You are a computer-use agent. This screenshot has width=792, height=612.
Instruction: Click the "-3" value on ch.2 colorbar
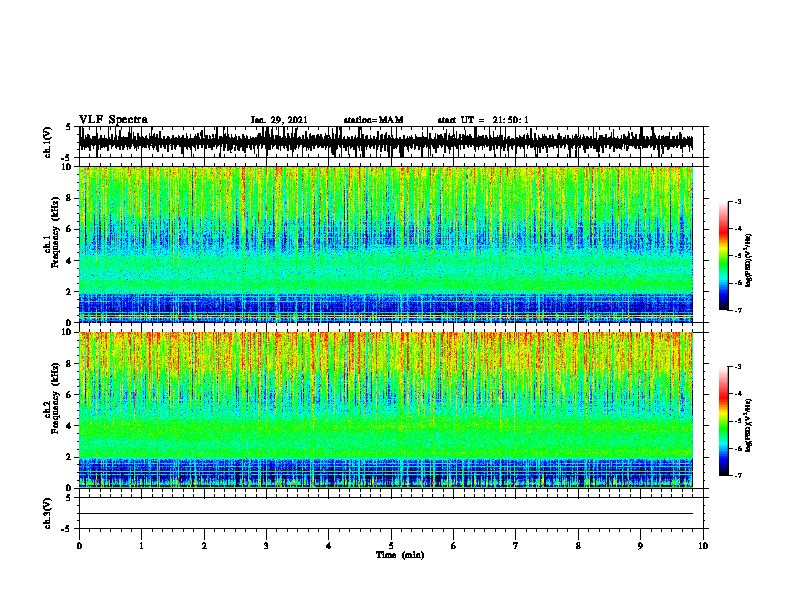(738, 367)
